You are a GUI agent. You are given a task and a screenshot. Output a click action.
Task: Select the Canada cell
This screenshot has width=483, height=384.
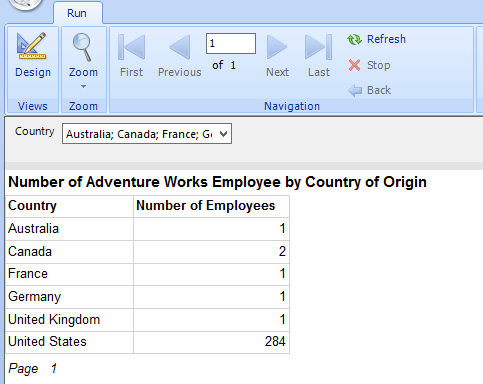point(70,252)
